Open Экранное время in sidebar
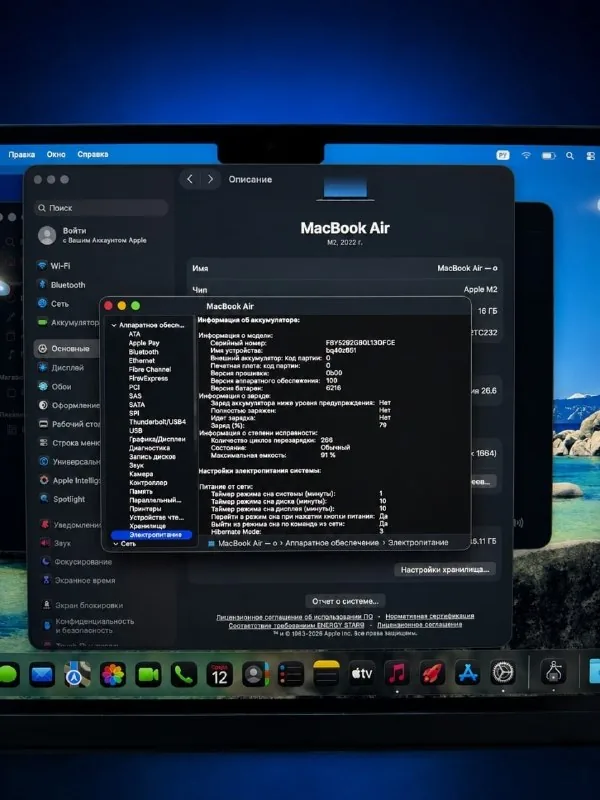Image resolution: width=600 pixels, height=800 pixels. point(78,580)
